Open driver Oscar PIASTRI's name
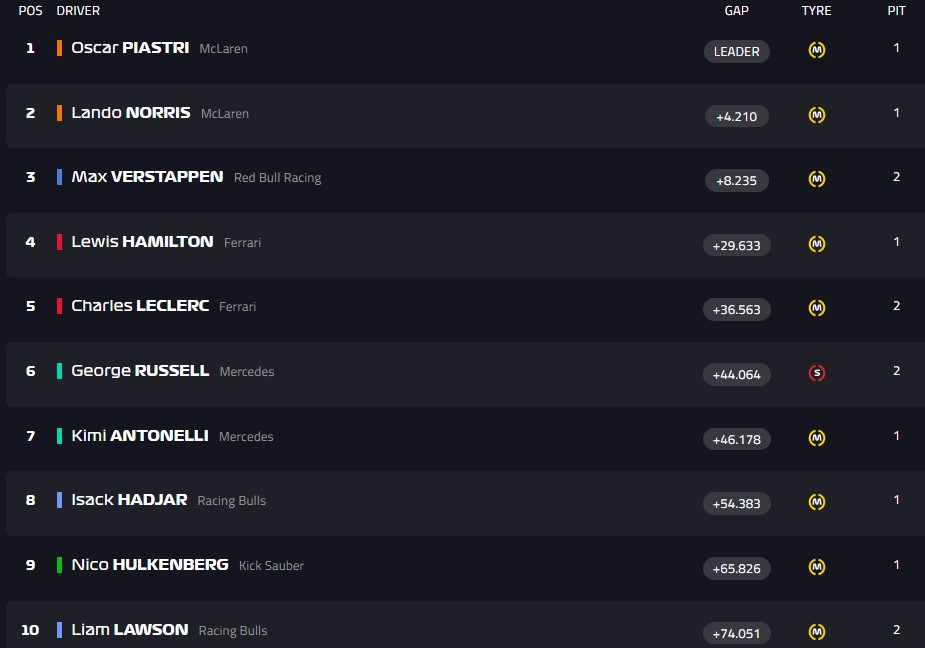Viewport: 925px width, 648px height. click(x=130, y=48)
